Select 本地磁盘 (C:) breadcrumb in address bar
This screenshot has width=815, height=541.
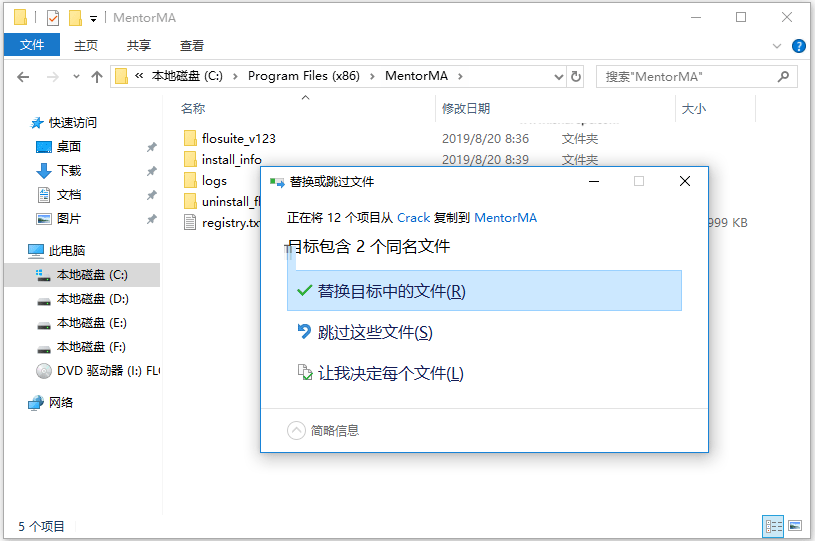point(187,76)
